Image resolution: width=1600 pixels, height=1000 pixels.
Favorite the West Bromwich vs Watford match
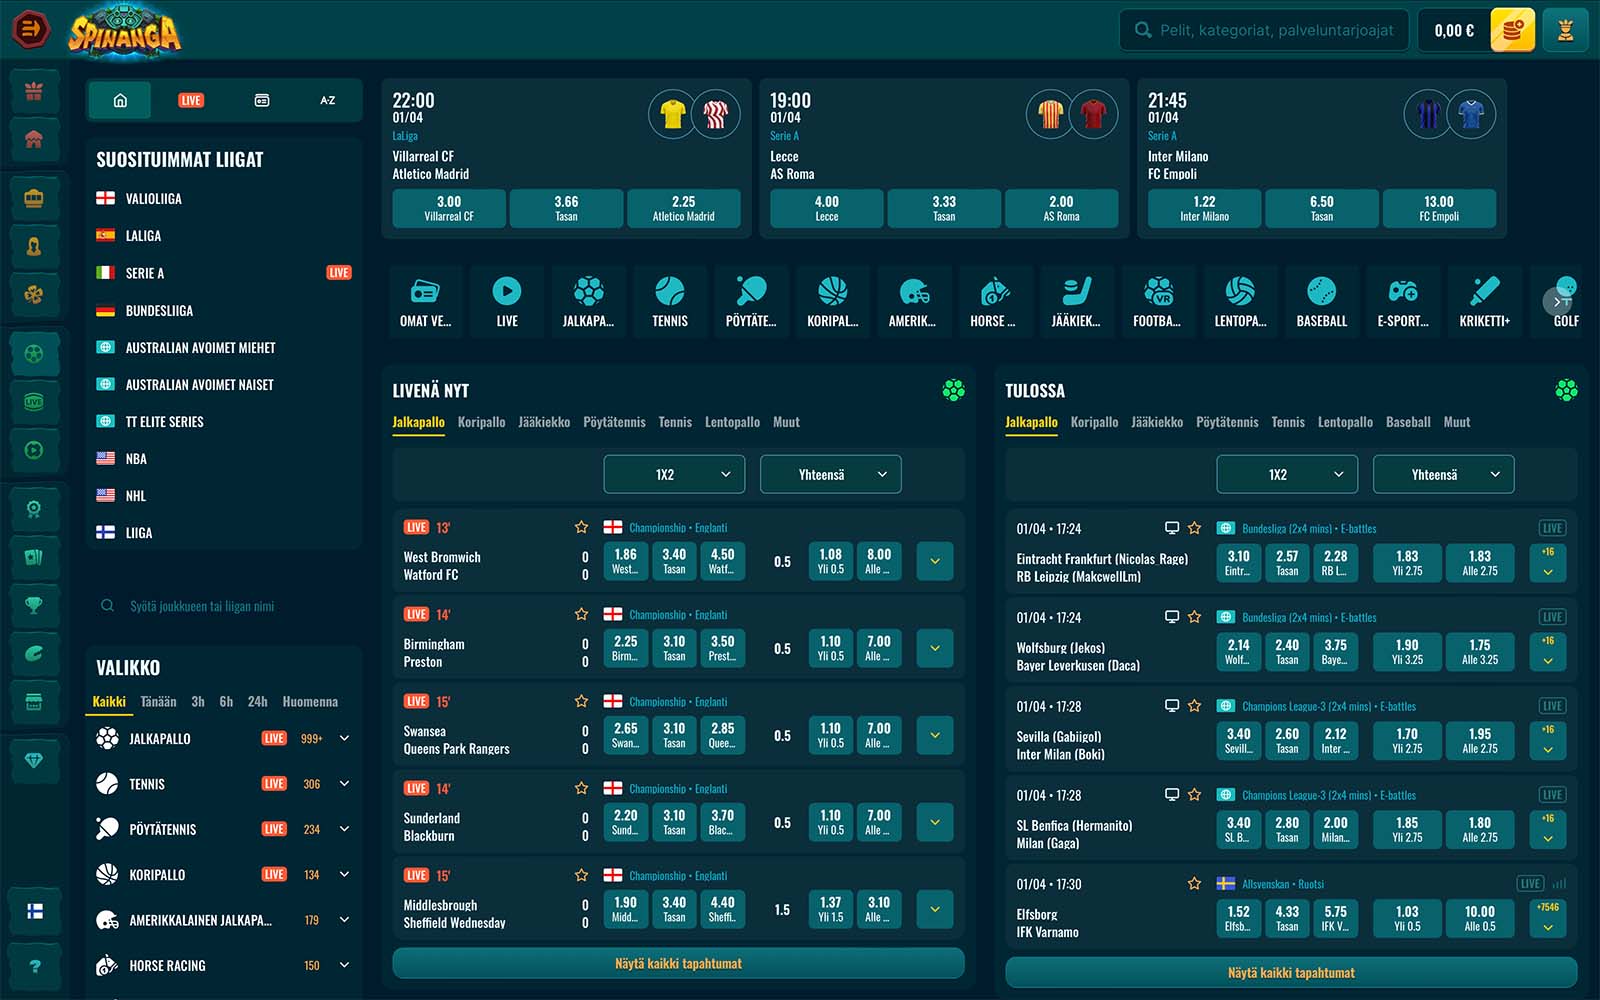click(581, 527)
